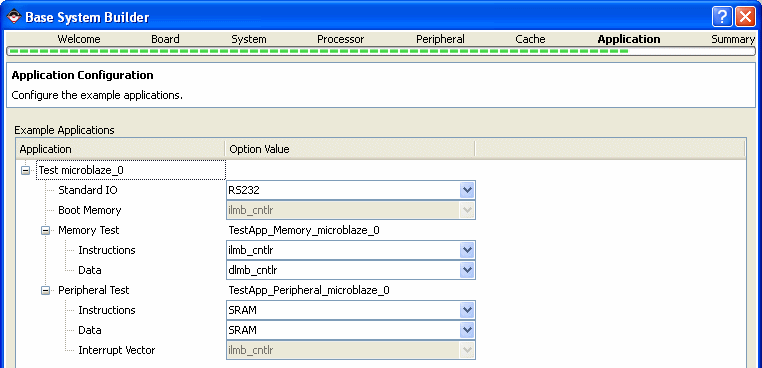The image size is (762, 368).
Task: Close the Base System Builder window
Action: [745, 18]
